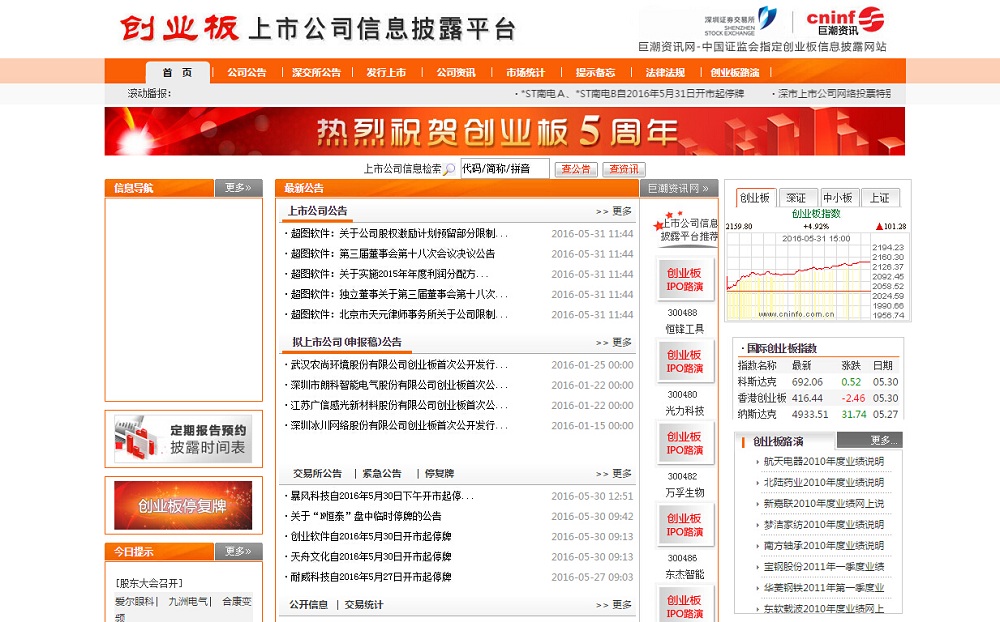
Task: Click 更多 next to 交易所公告 tabs
Action: tap(614, 473)
